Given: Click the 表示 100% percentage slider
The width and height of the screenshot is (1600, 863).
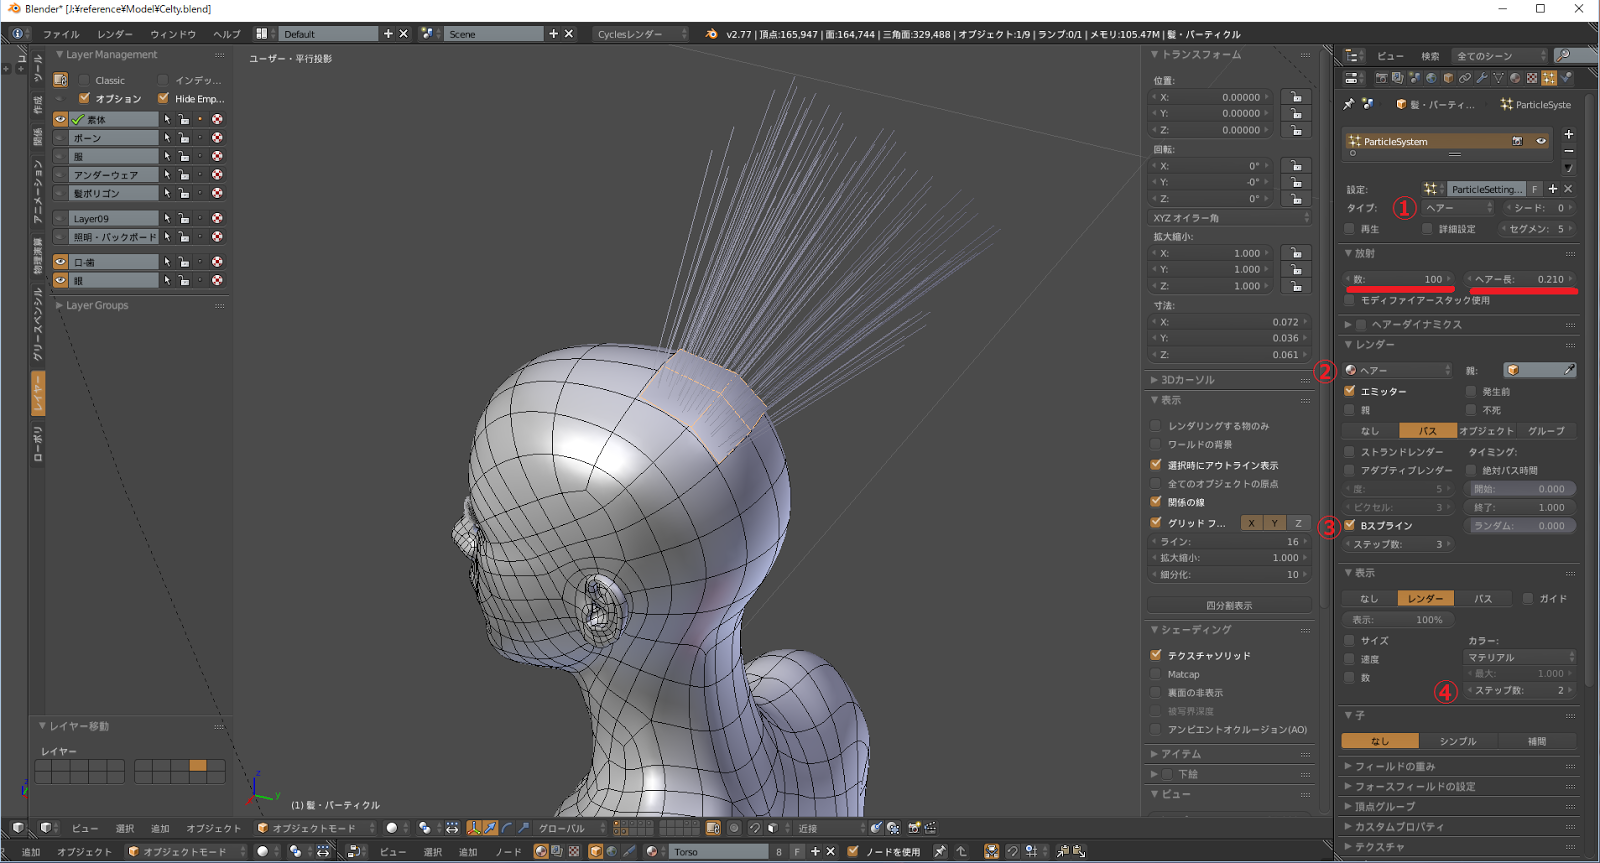Looking at the screenshot, I should [1400, 620].
